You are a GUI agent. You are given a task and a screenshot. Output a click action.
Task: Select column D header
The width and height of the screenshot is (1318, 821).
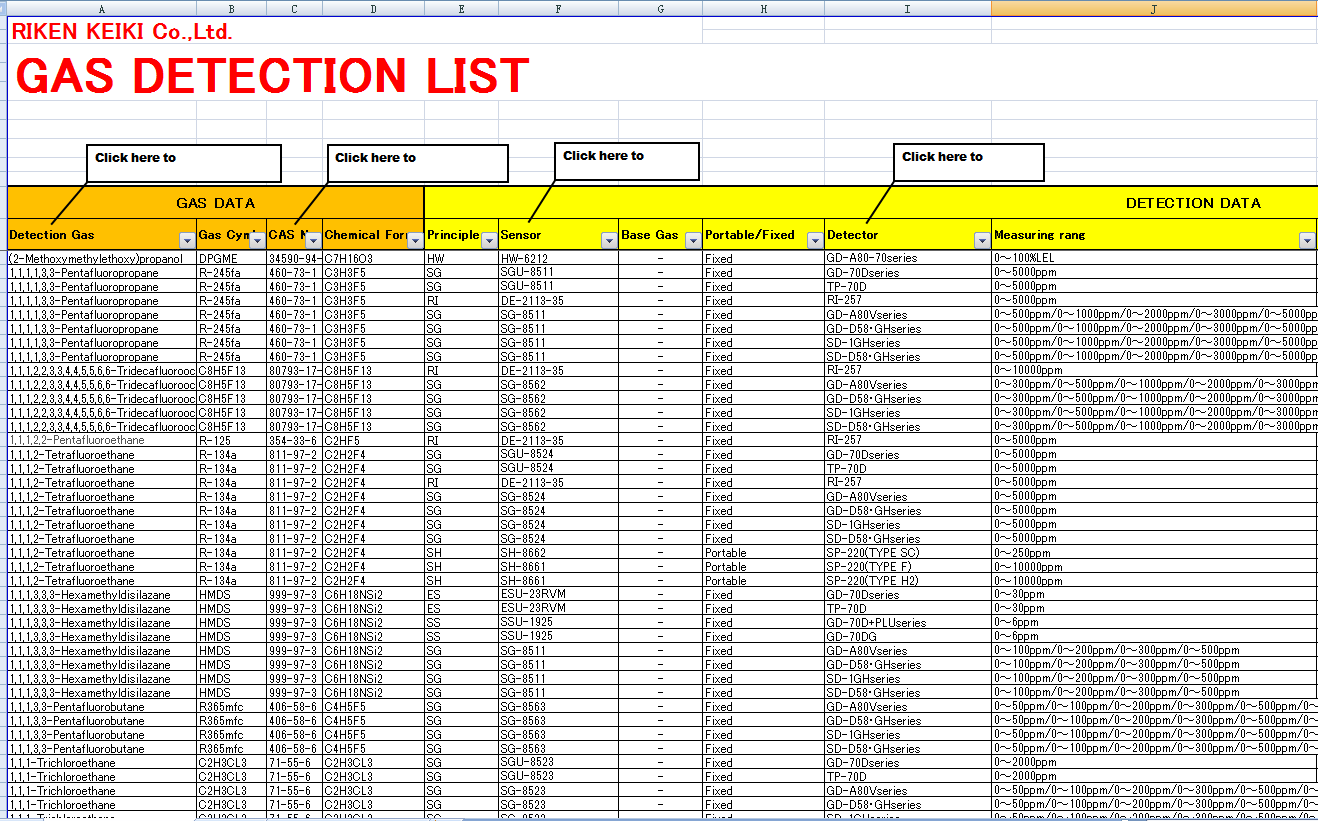pos(373,8)
